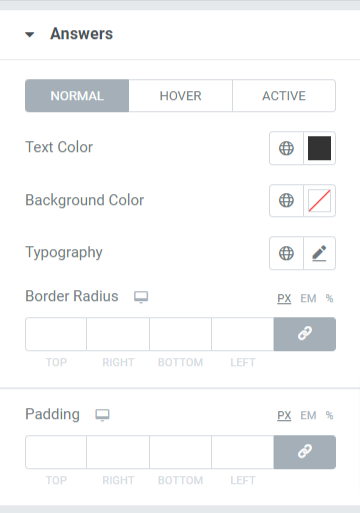Open the empty Background Color swatch
This screenshot has width=360, height=513.
click(x=319, y=200)
